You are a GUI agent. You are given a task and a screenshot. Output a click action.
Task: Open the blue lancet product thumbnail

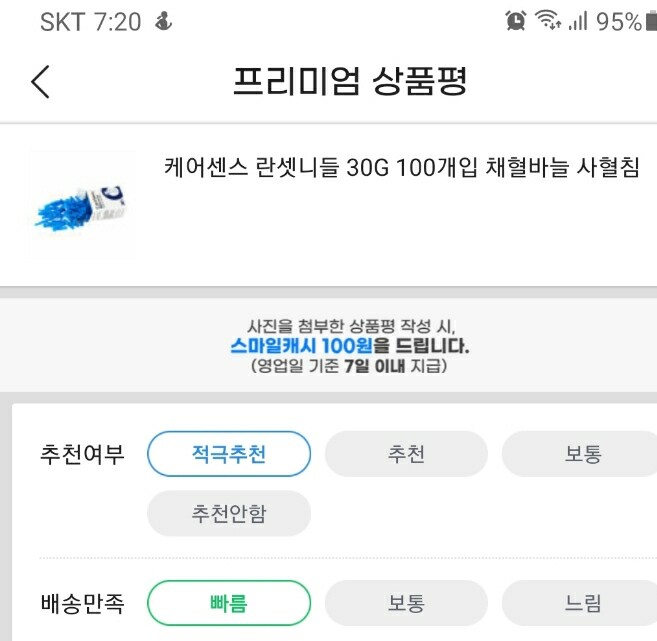pyautogui.click(x=81, y=205)
